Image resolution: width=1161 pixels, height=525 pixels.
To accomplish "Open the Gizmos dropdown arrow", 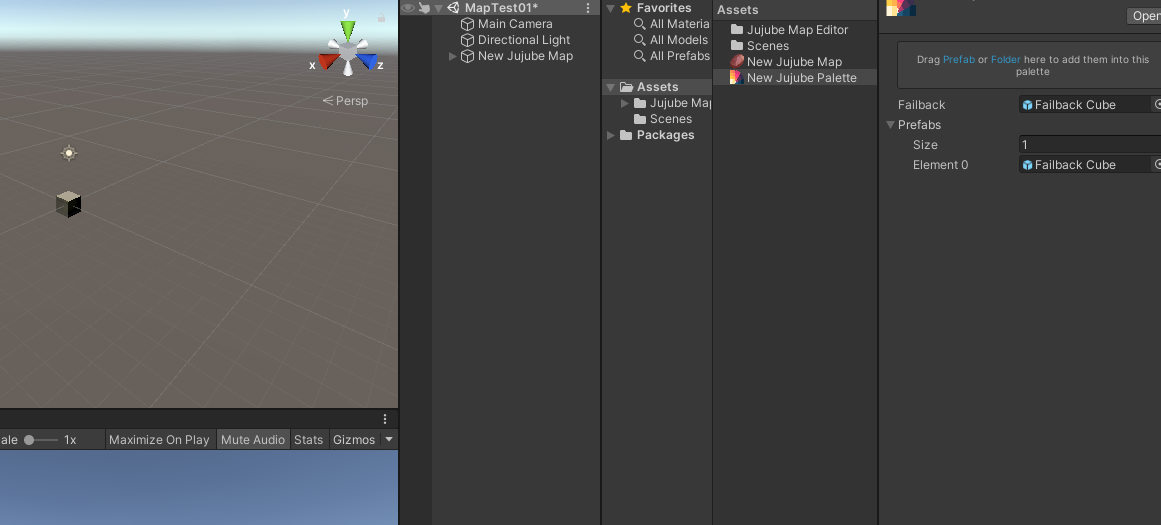I will click(389, 440).
